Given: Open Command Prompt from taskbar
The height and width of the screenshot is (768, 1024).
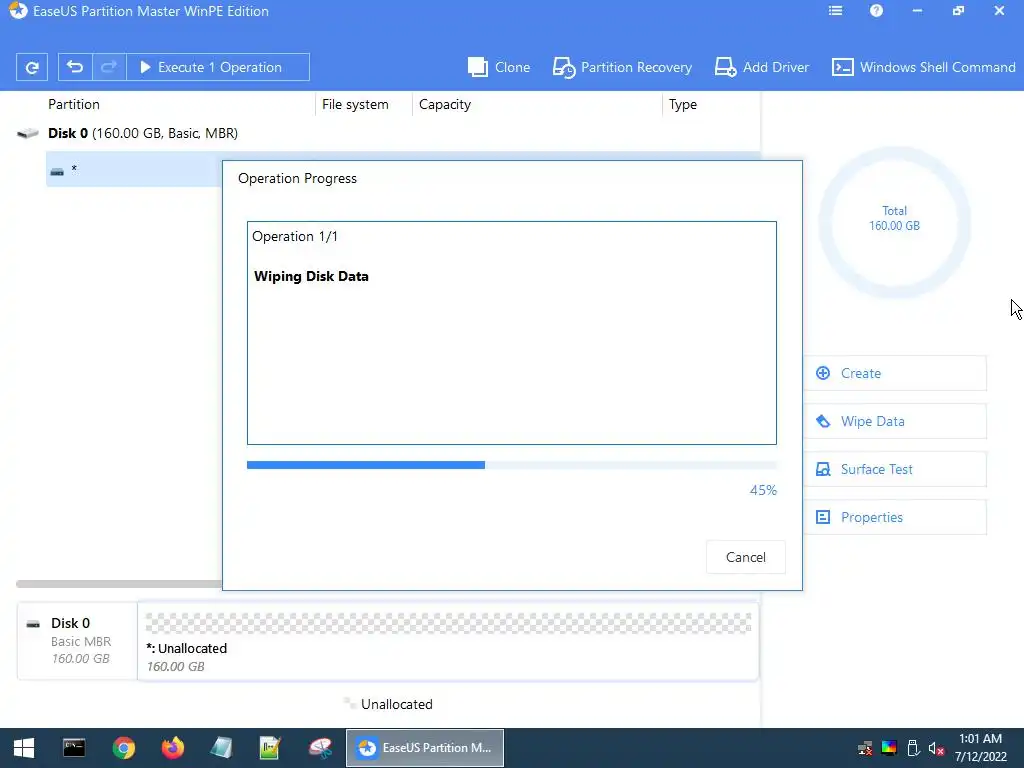Looking at the screenshot, I should click(x=74, y=748).
